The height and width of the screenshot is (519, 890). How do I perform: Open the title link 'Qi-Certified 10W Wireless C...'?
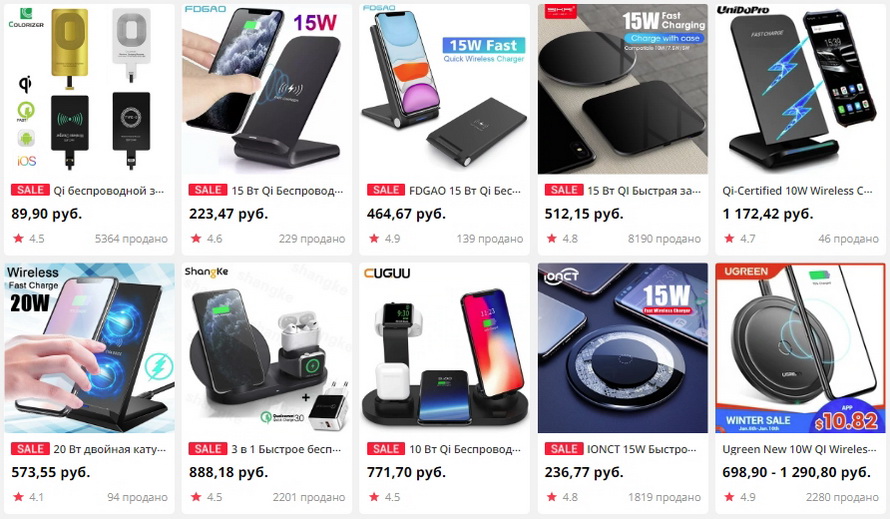click(797, 191)
